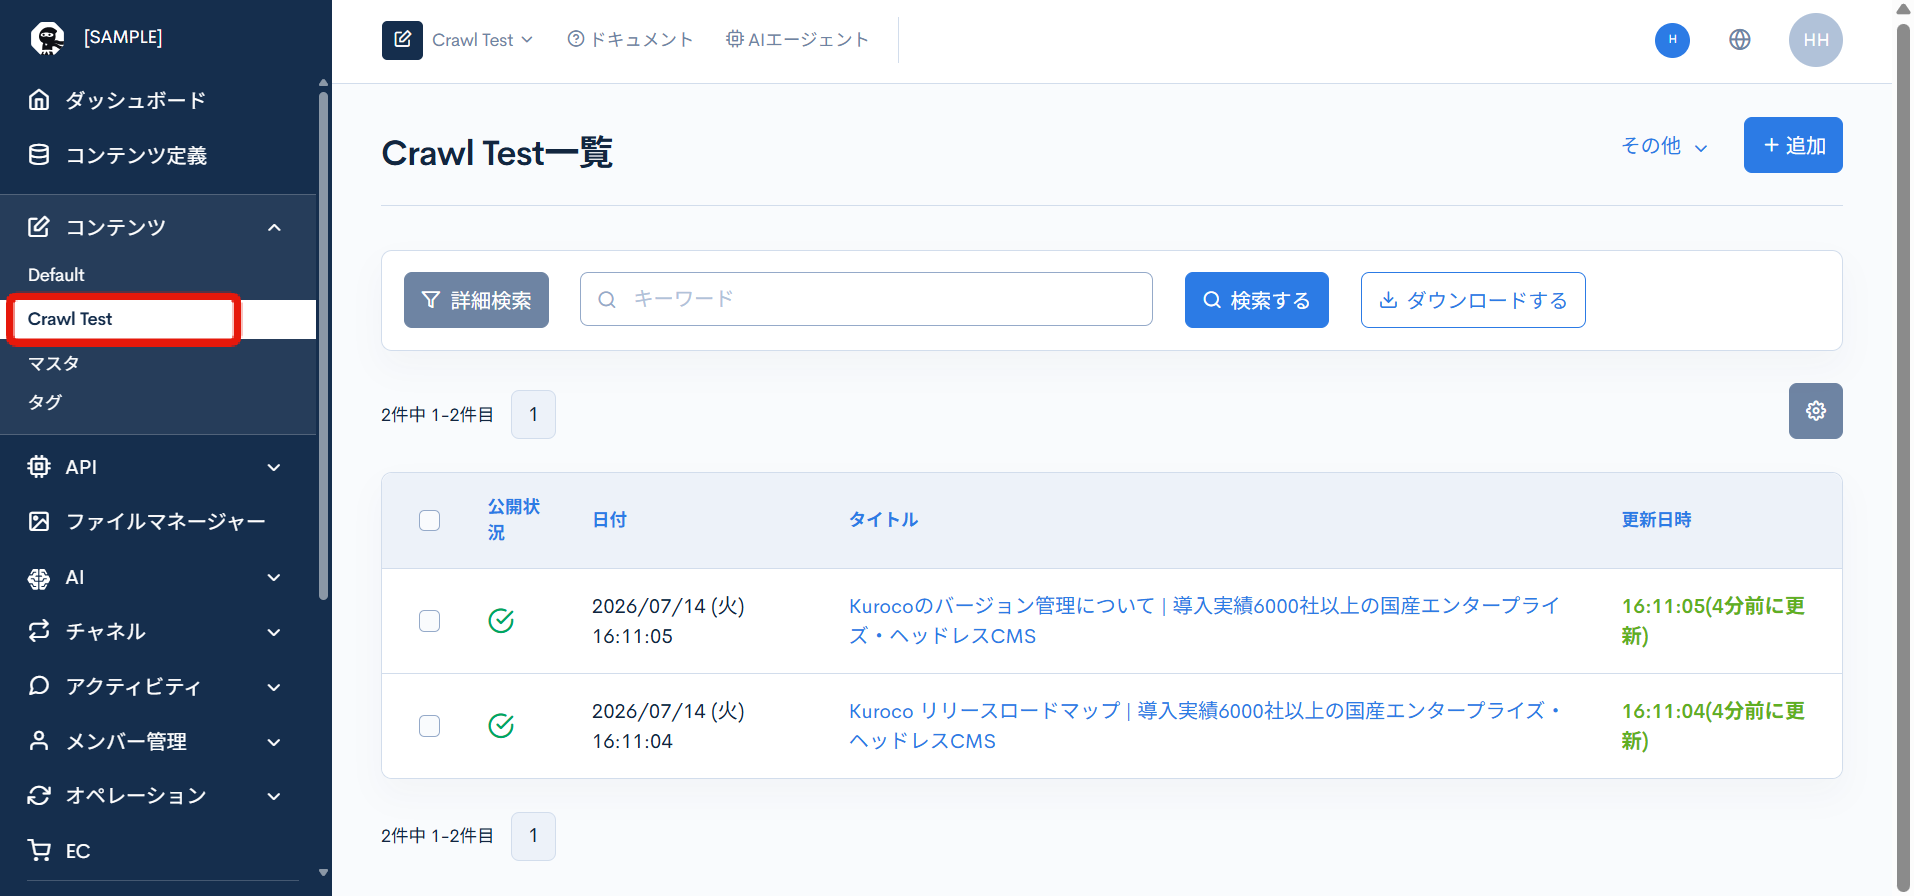Expand the オペレーション sidebar chevron
1914x896 pixels.
tap(274, 796)
